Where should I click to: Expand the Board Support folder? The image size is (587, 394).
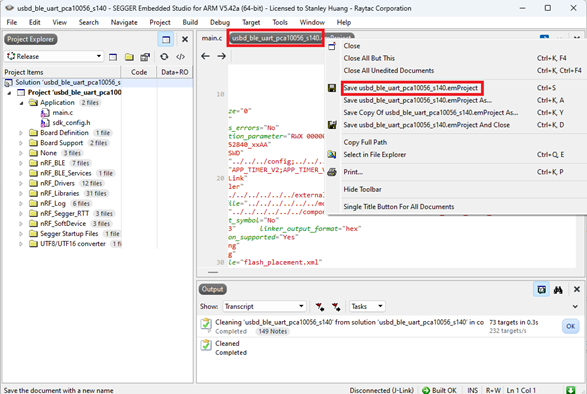point(21,143)
